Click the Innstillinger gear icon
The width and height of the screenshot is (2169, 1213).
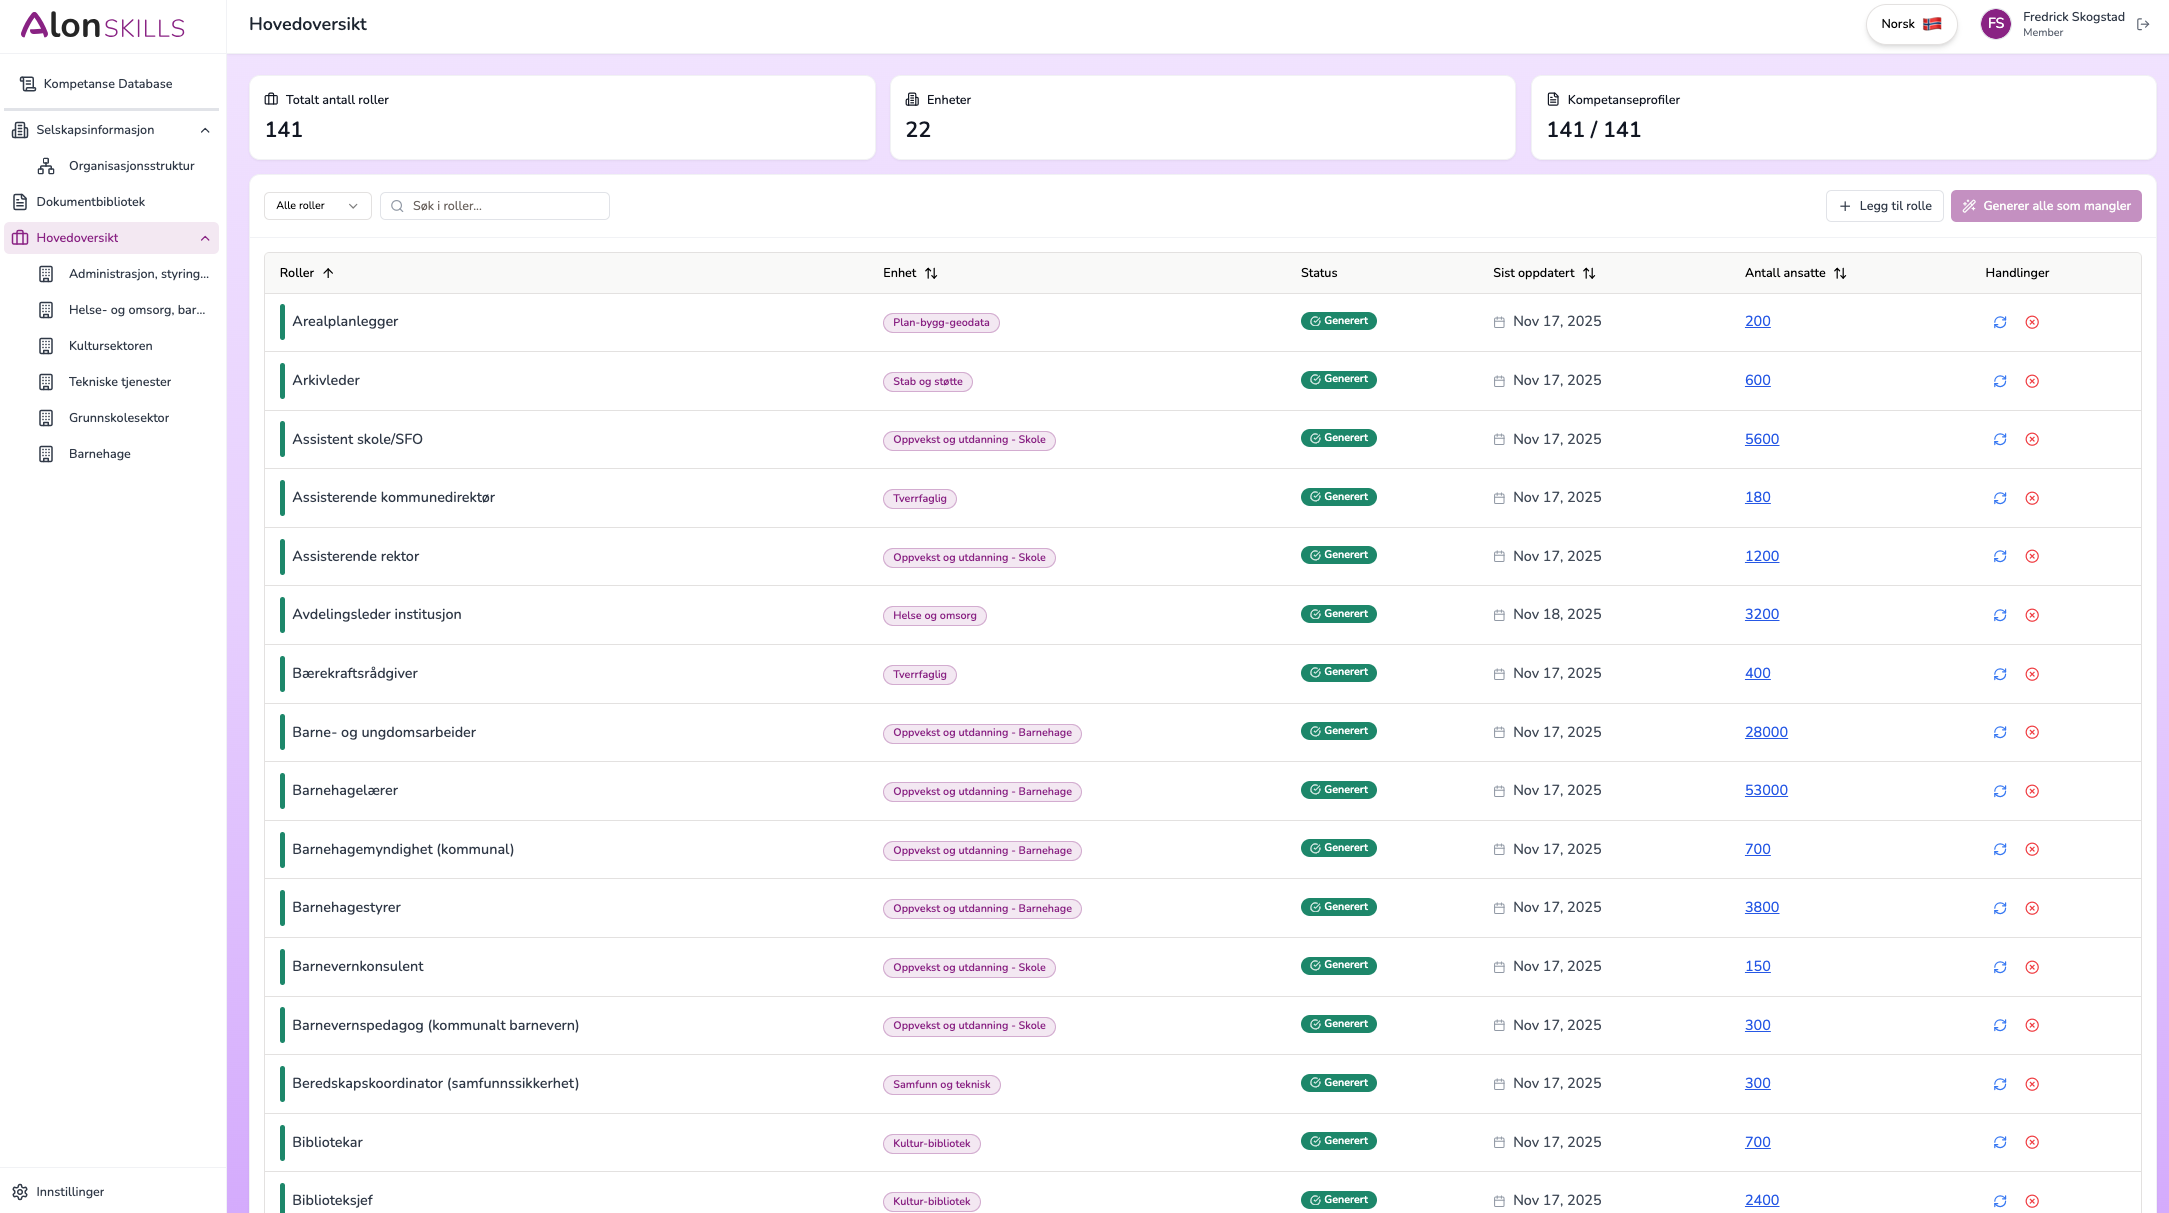tap(20, 1191)
